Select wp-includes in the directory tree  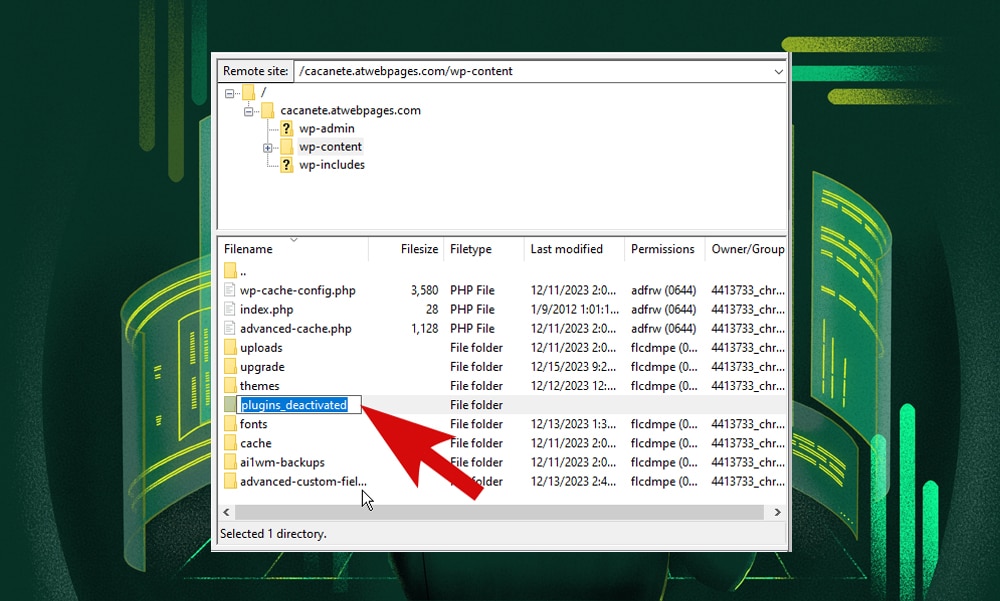tap(334, 163)
